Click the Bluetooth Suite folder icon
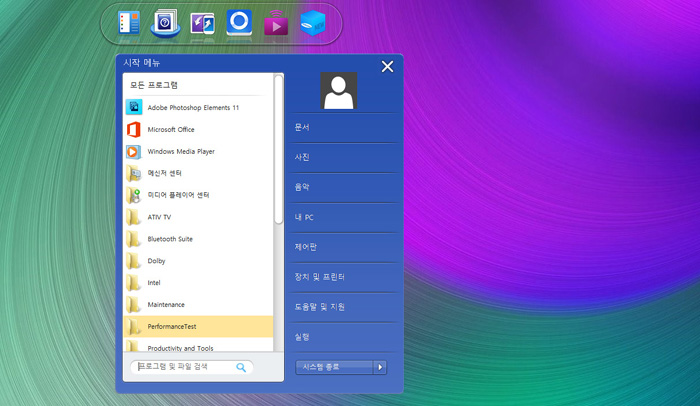700x406 pixels. pos(133,239)
